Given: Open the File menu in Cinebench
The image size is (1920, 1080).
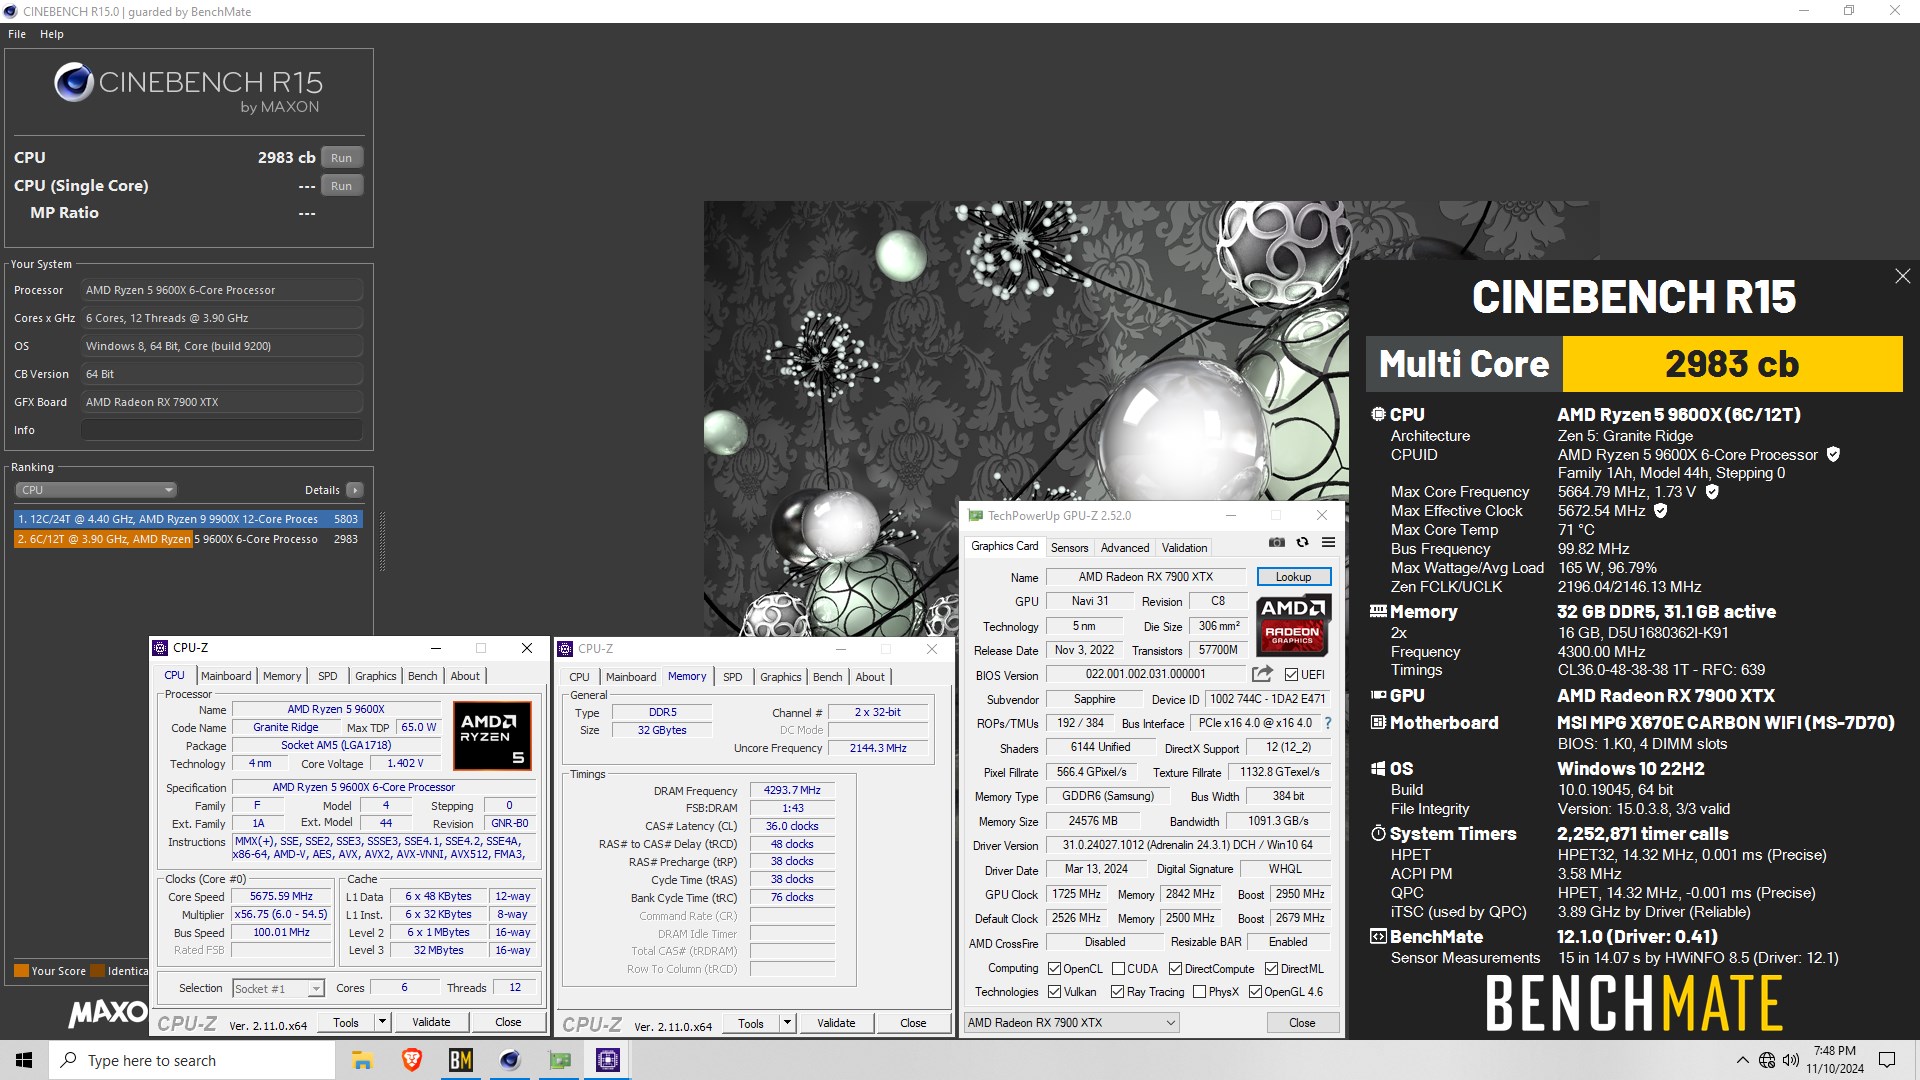Looking at the screenshot, I should tap(17, 34).
